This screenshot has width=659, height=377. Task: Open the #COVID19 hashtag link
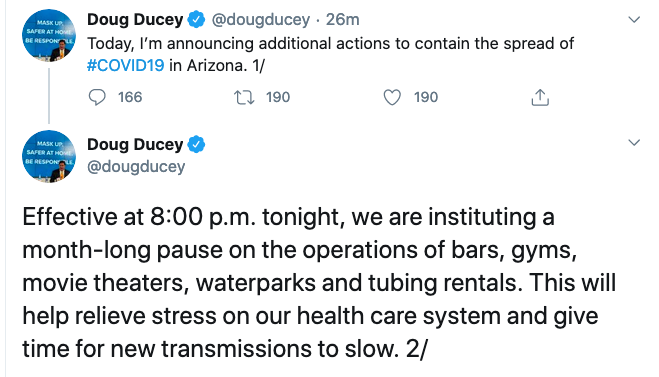click(x=125, y=66)
